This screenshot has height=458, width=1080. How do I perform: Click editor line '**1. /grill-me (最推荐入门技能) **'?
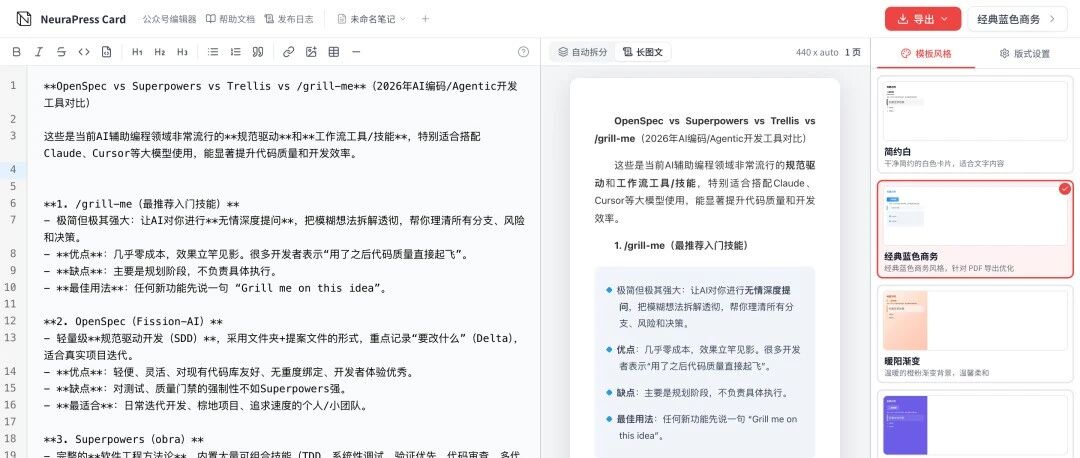click(141, 203)
